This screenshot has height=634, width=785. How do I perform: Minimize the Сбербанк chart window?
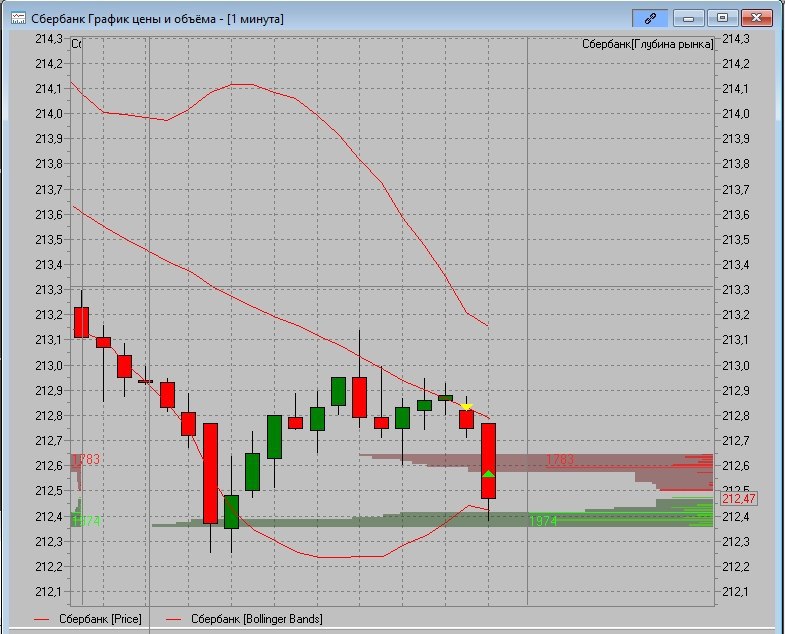point(688,19)
